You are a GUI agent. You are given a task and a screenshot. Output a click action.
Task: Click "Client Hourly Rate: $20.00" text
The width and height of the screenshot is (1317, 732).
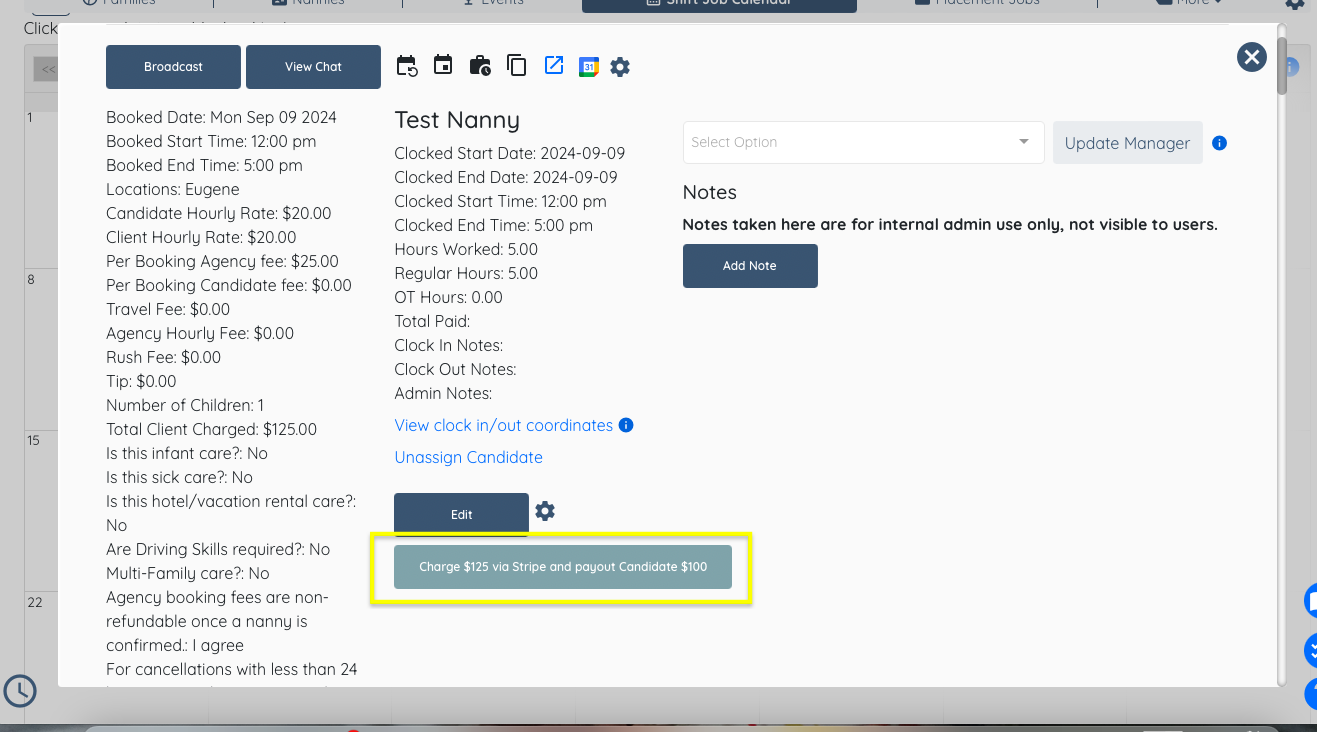pyautogui.click(x=201, y=237)
